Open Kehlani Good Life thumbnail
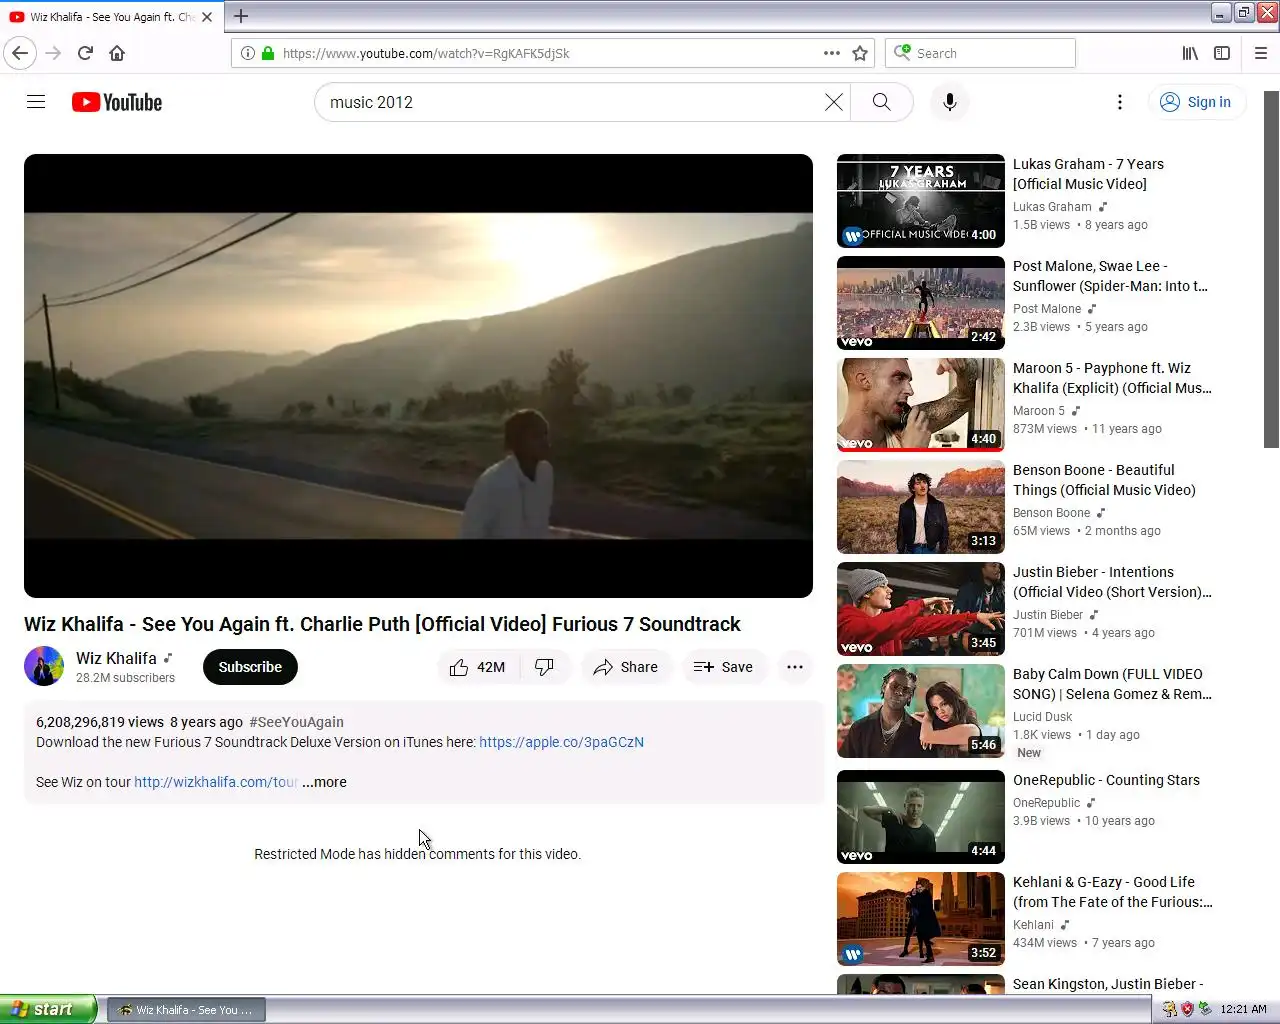Viewport: 1280px width, 1024px height. (x=921, y=919)
